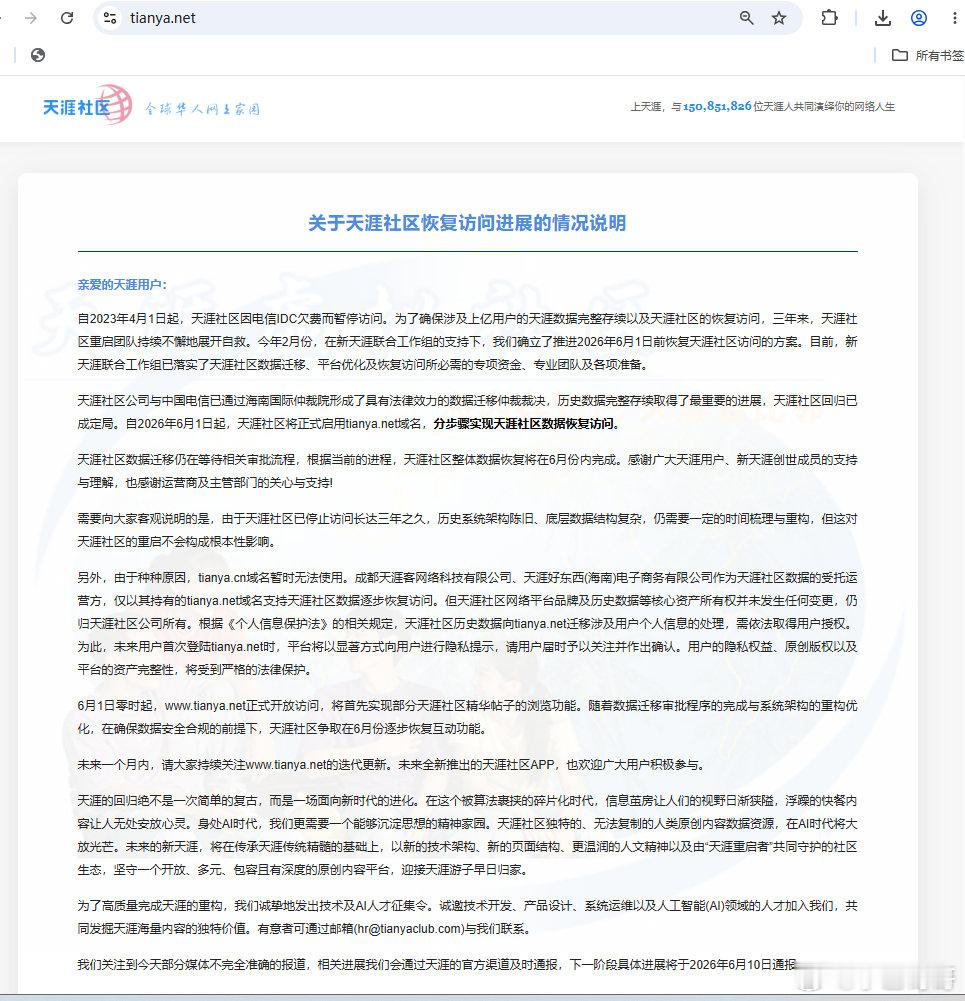Open the zoom magnifier in address bar
The height and width of the screenshot is (1001, 965).
pyautogui.click(x=746, y=18)
